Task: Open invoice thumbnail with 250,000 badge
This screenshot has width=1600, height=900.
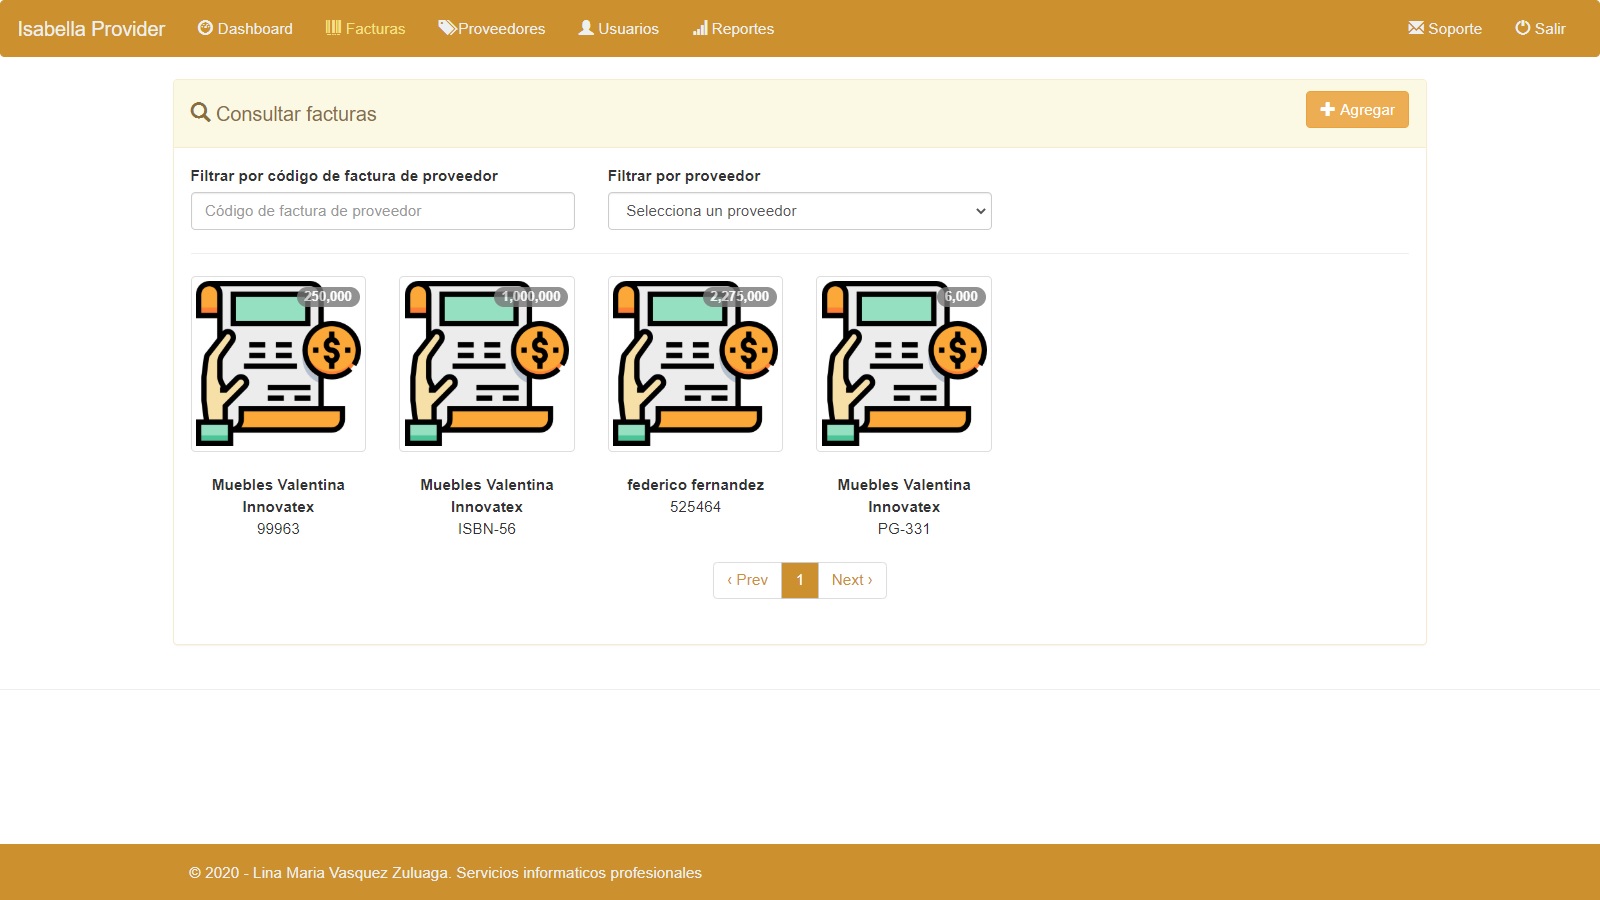Action: click(x=278, y=364)
